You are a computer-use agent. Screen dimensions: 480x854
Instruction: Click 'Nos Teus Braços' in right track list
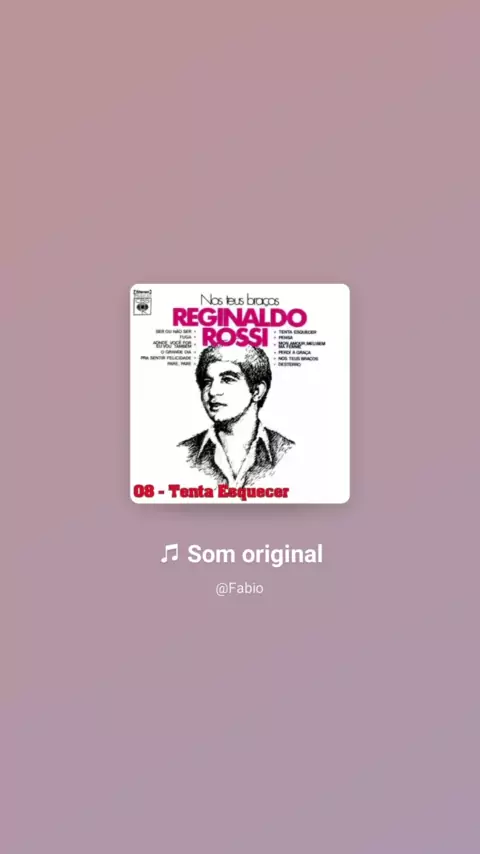tap(299, 358)
